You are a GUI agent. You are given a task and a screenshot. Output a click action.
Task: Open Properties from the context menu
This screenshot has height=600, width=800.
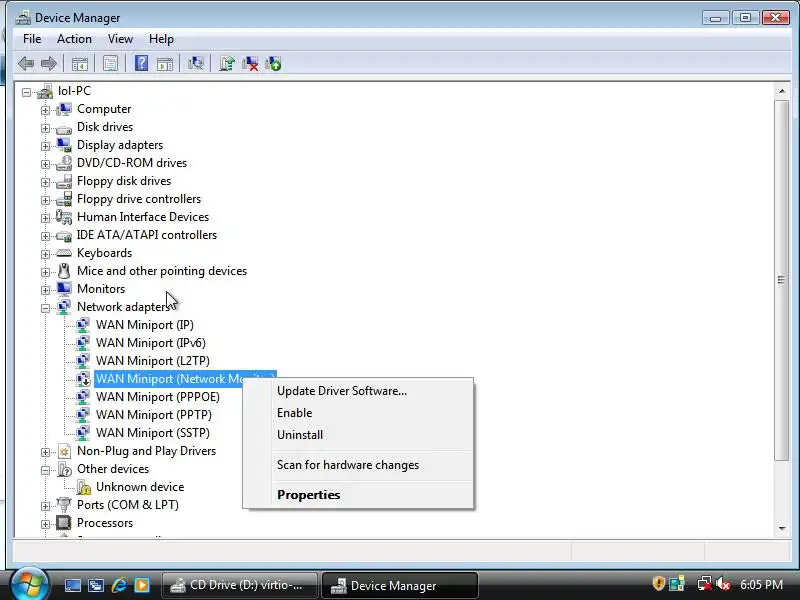(358, 494)
